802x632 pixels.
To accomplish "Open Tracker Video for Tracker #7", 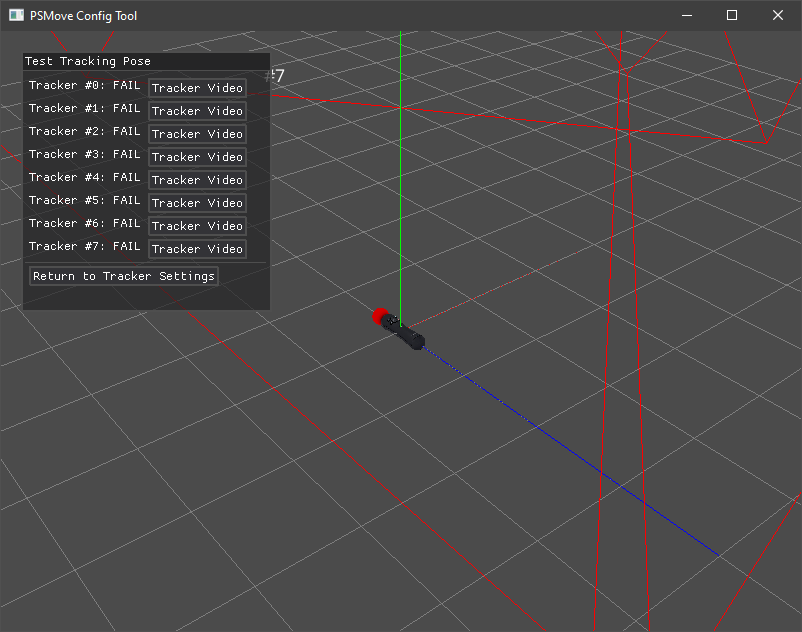I will (197, 249).
